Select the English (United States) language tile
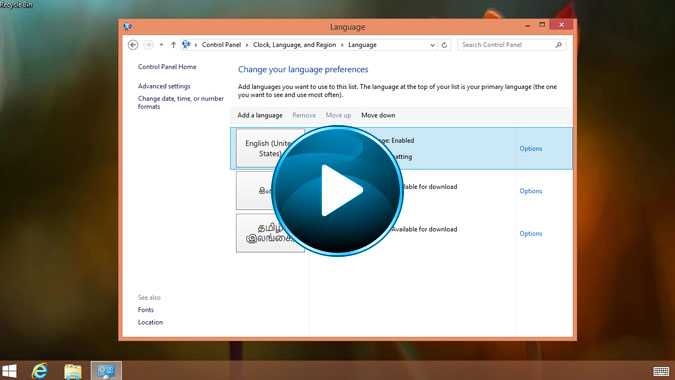The image size is (675, 380). [270, 148]
